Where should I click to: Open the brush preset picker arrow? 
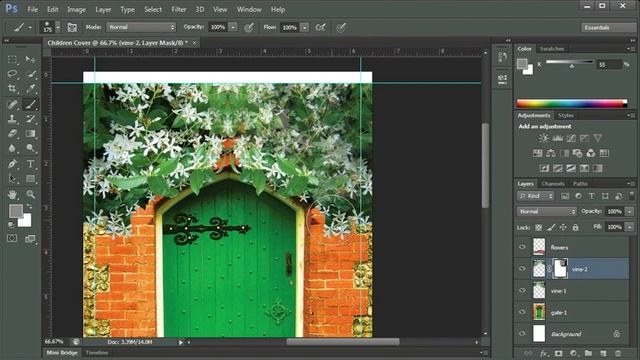pos(58,27)
